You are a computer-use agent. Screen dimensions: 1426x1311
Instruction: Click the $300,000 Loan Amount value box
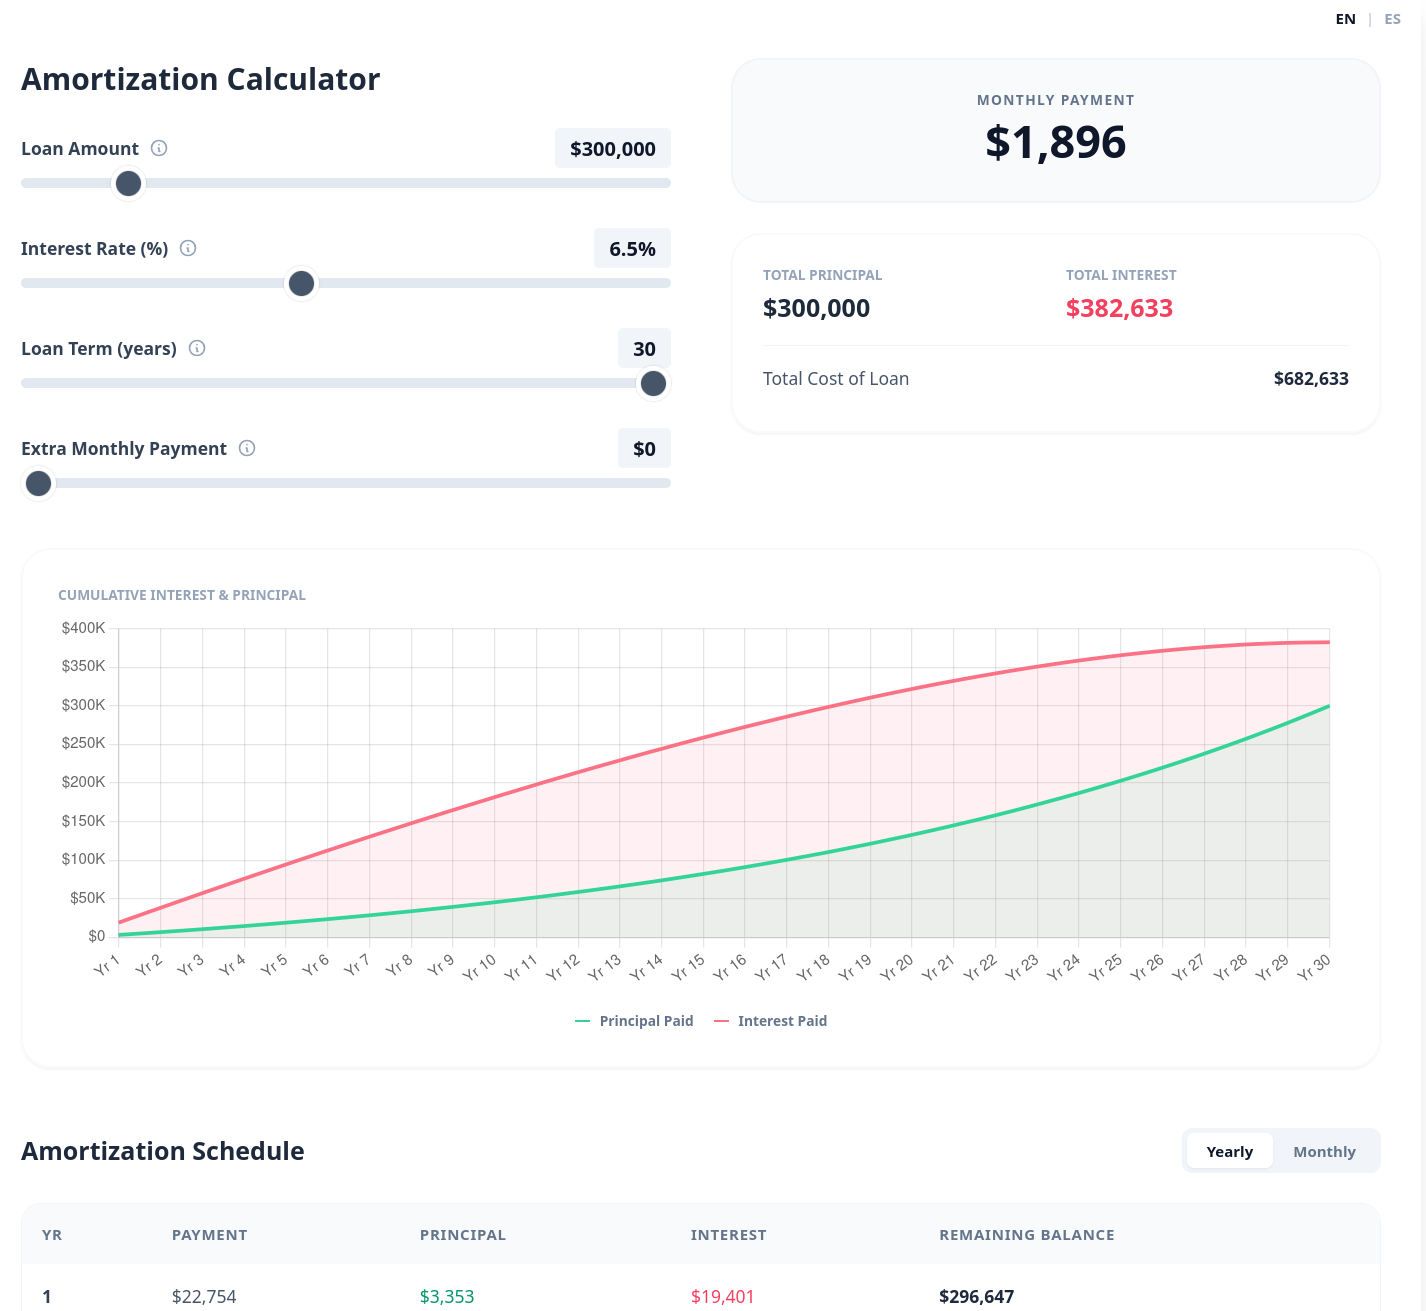pyautogui.click(x=611, y=148)
